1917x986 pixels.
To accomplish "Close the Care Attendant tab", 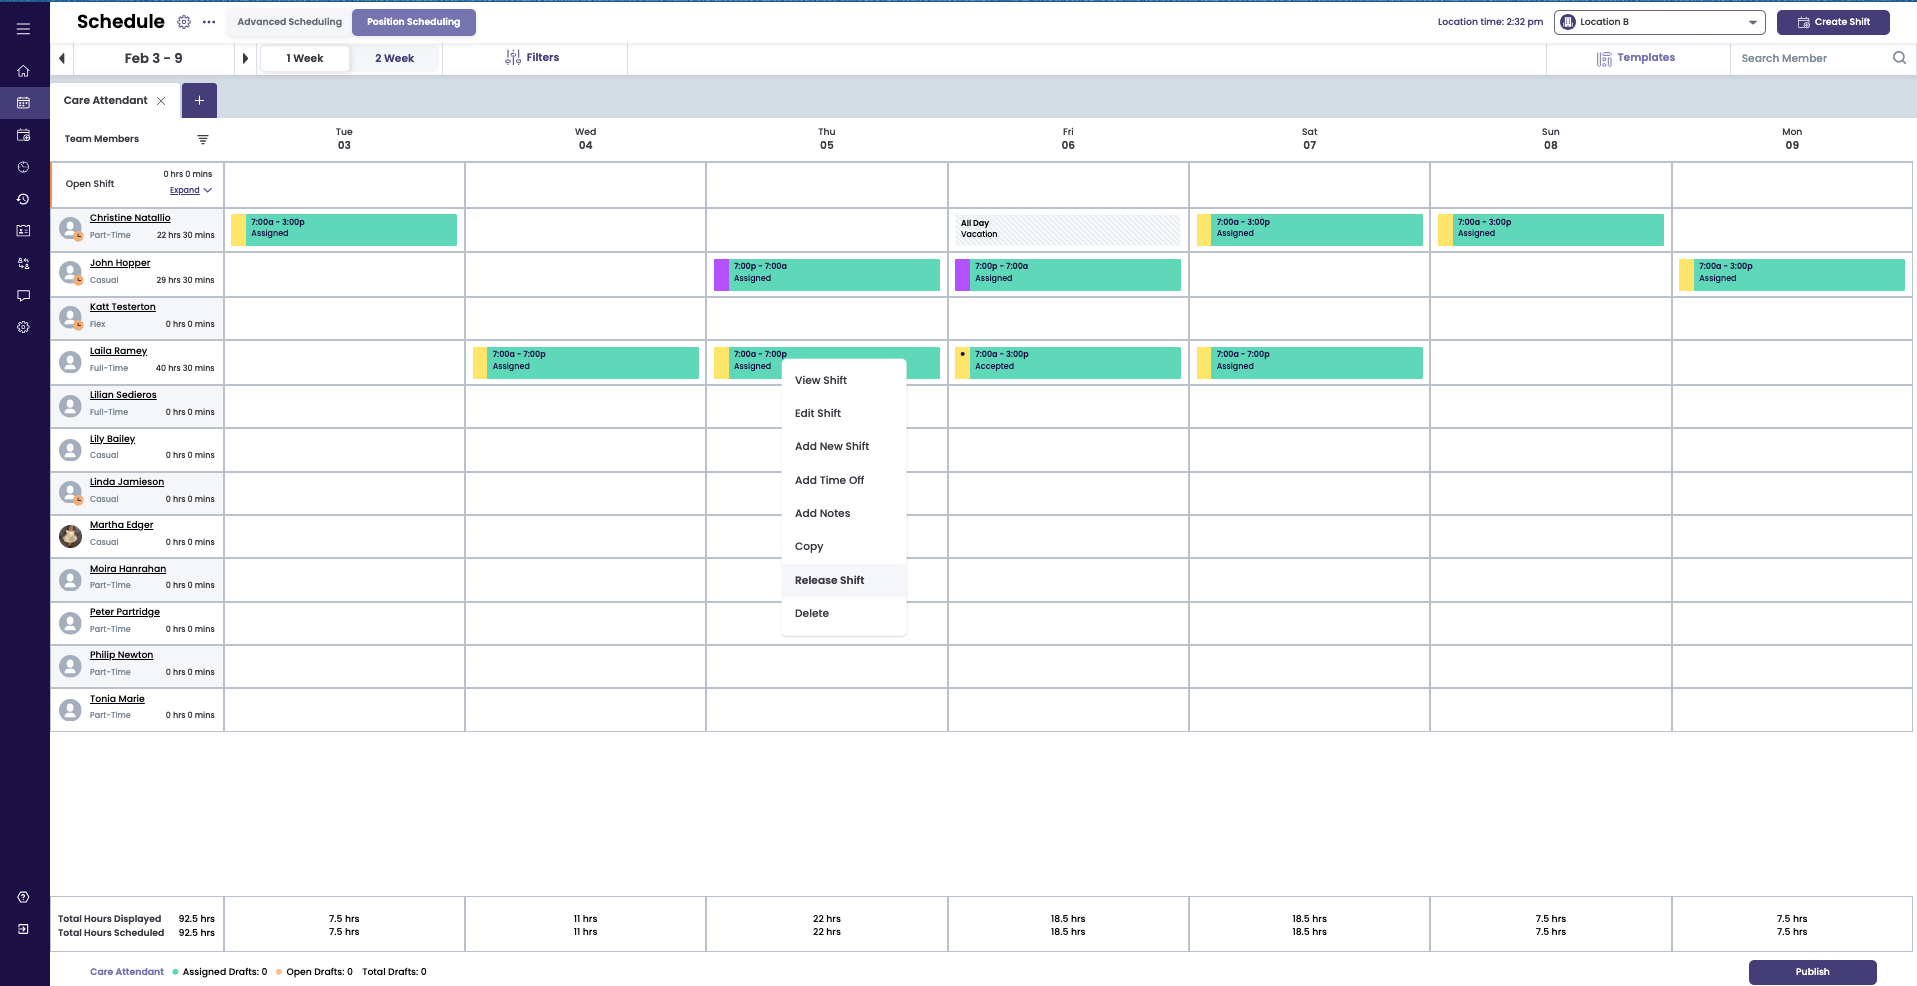I will (x=161, y=101).
